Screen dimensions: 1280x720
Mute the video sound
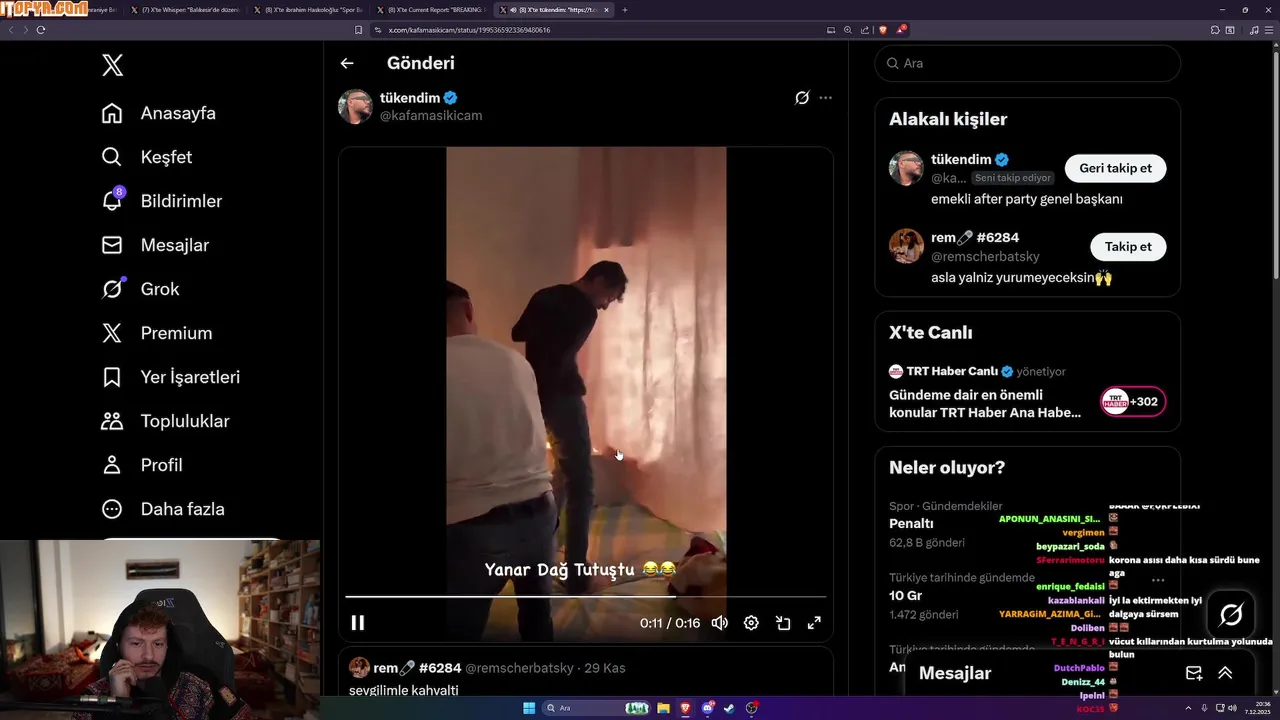click(x=719, y=623)
